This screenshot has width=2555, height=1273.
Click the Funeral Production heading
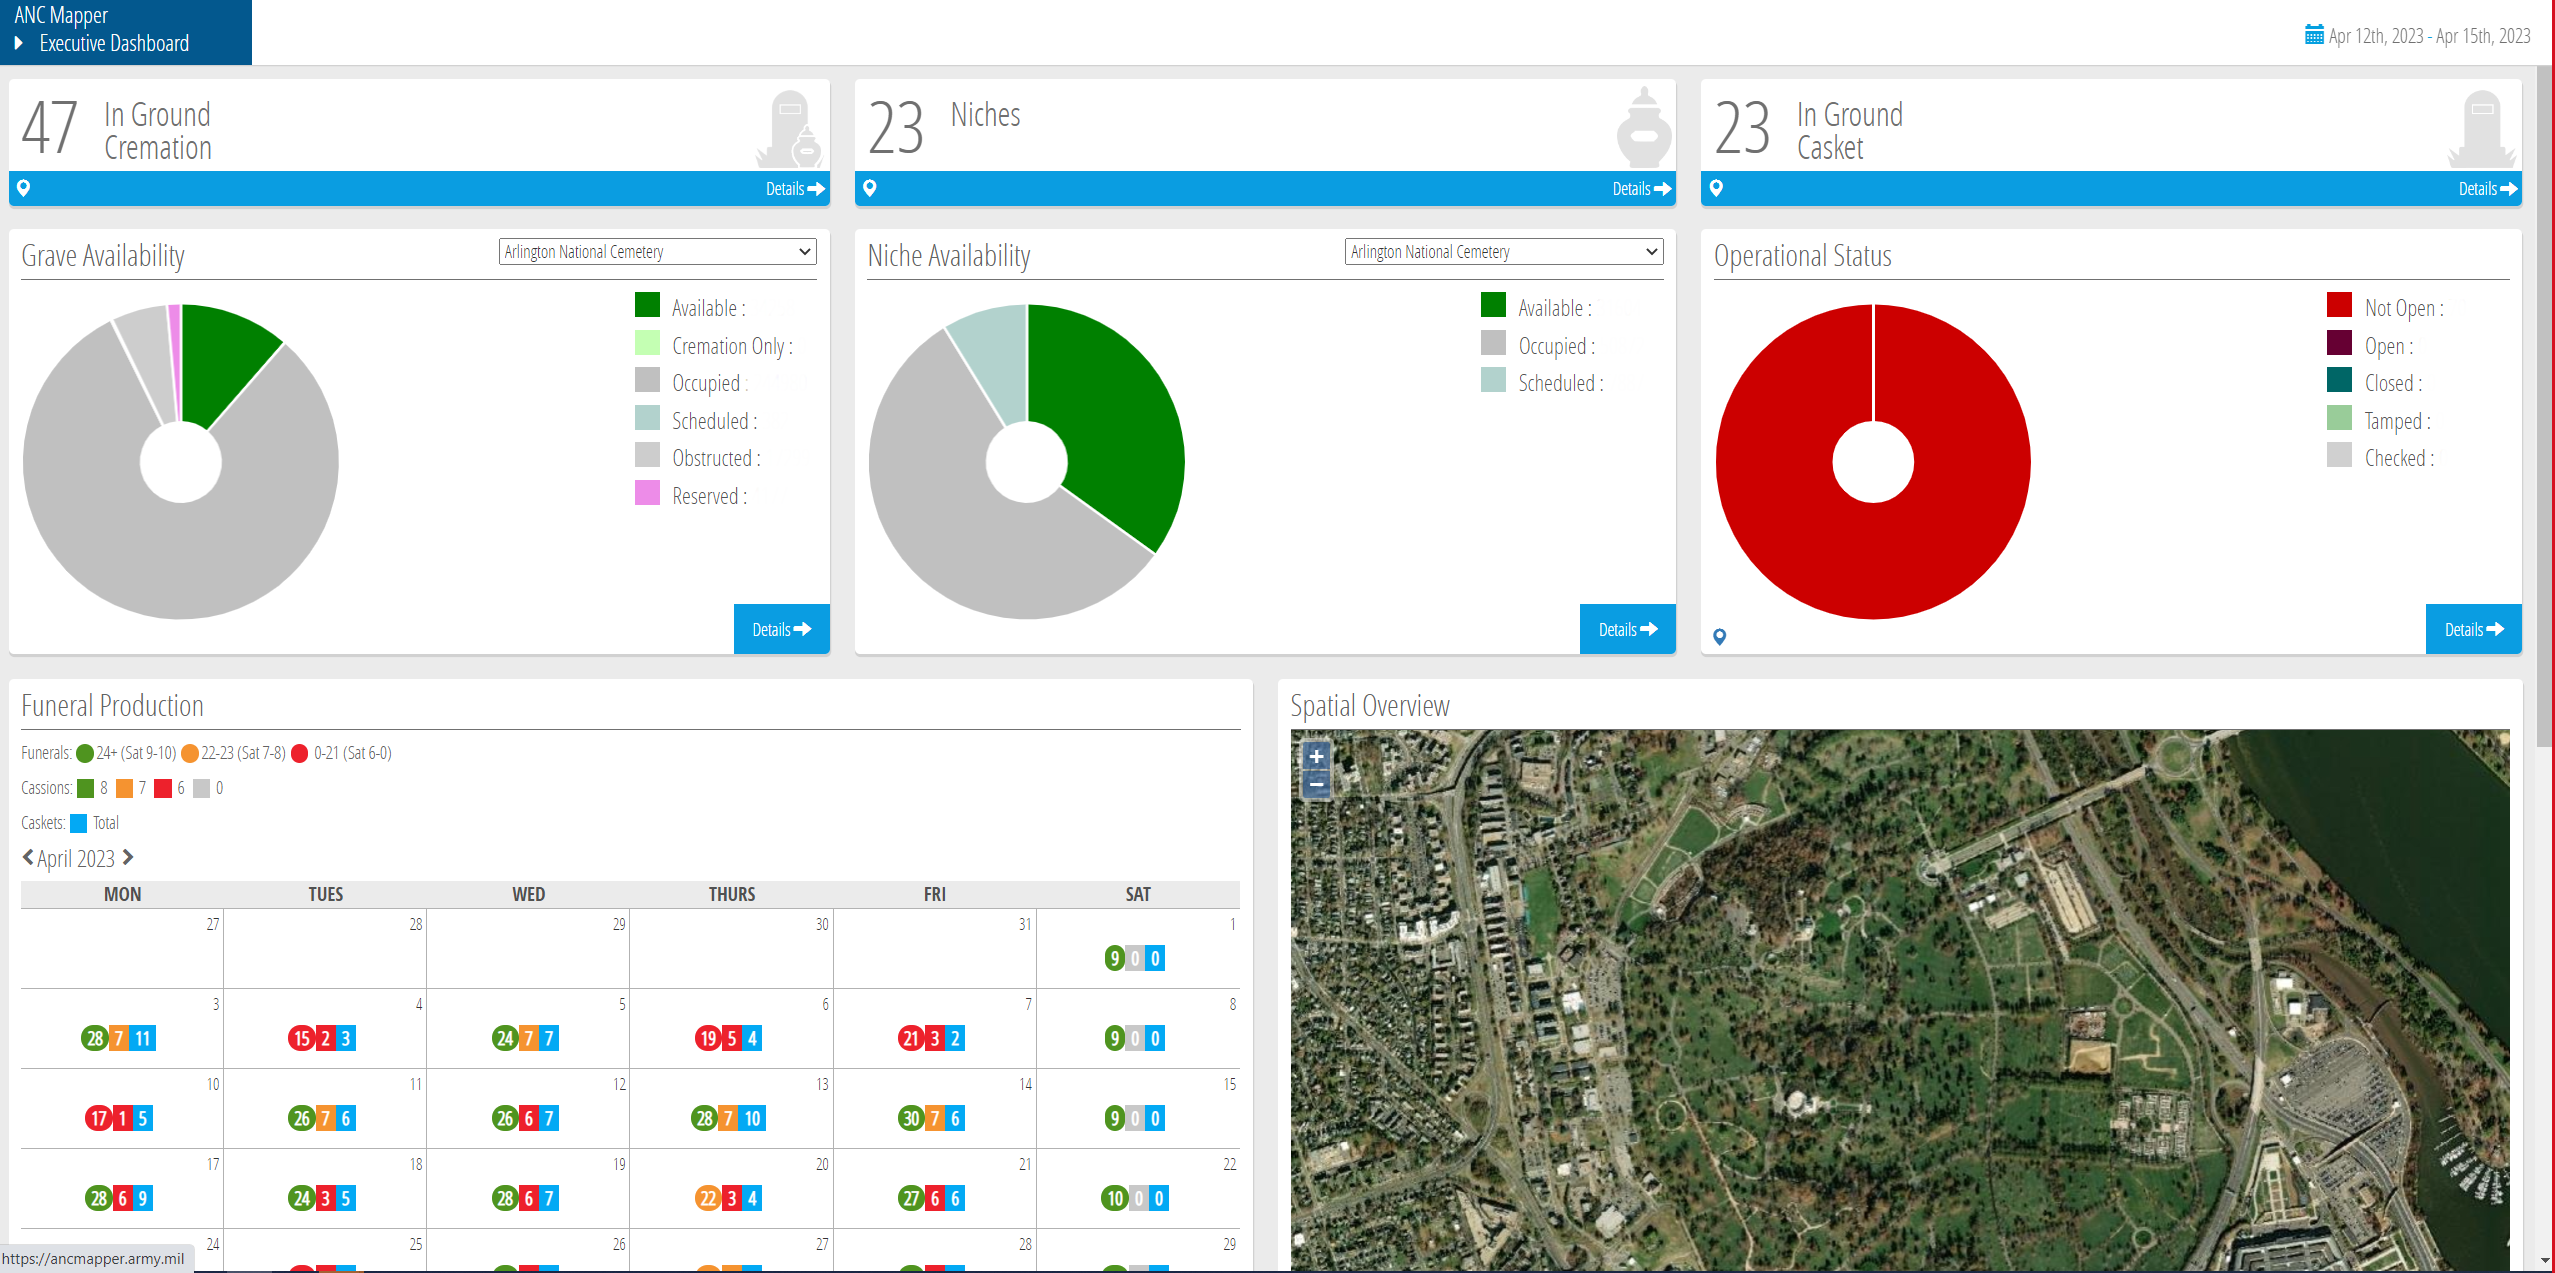[x=112, y=706]
